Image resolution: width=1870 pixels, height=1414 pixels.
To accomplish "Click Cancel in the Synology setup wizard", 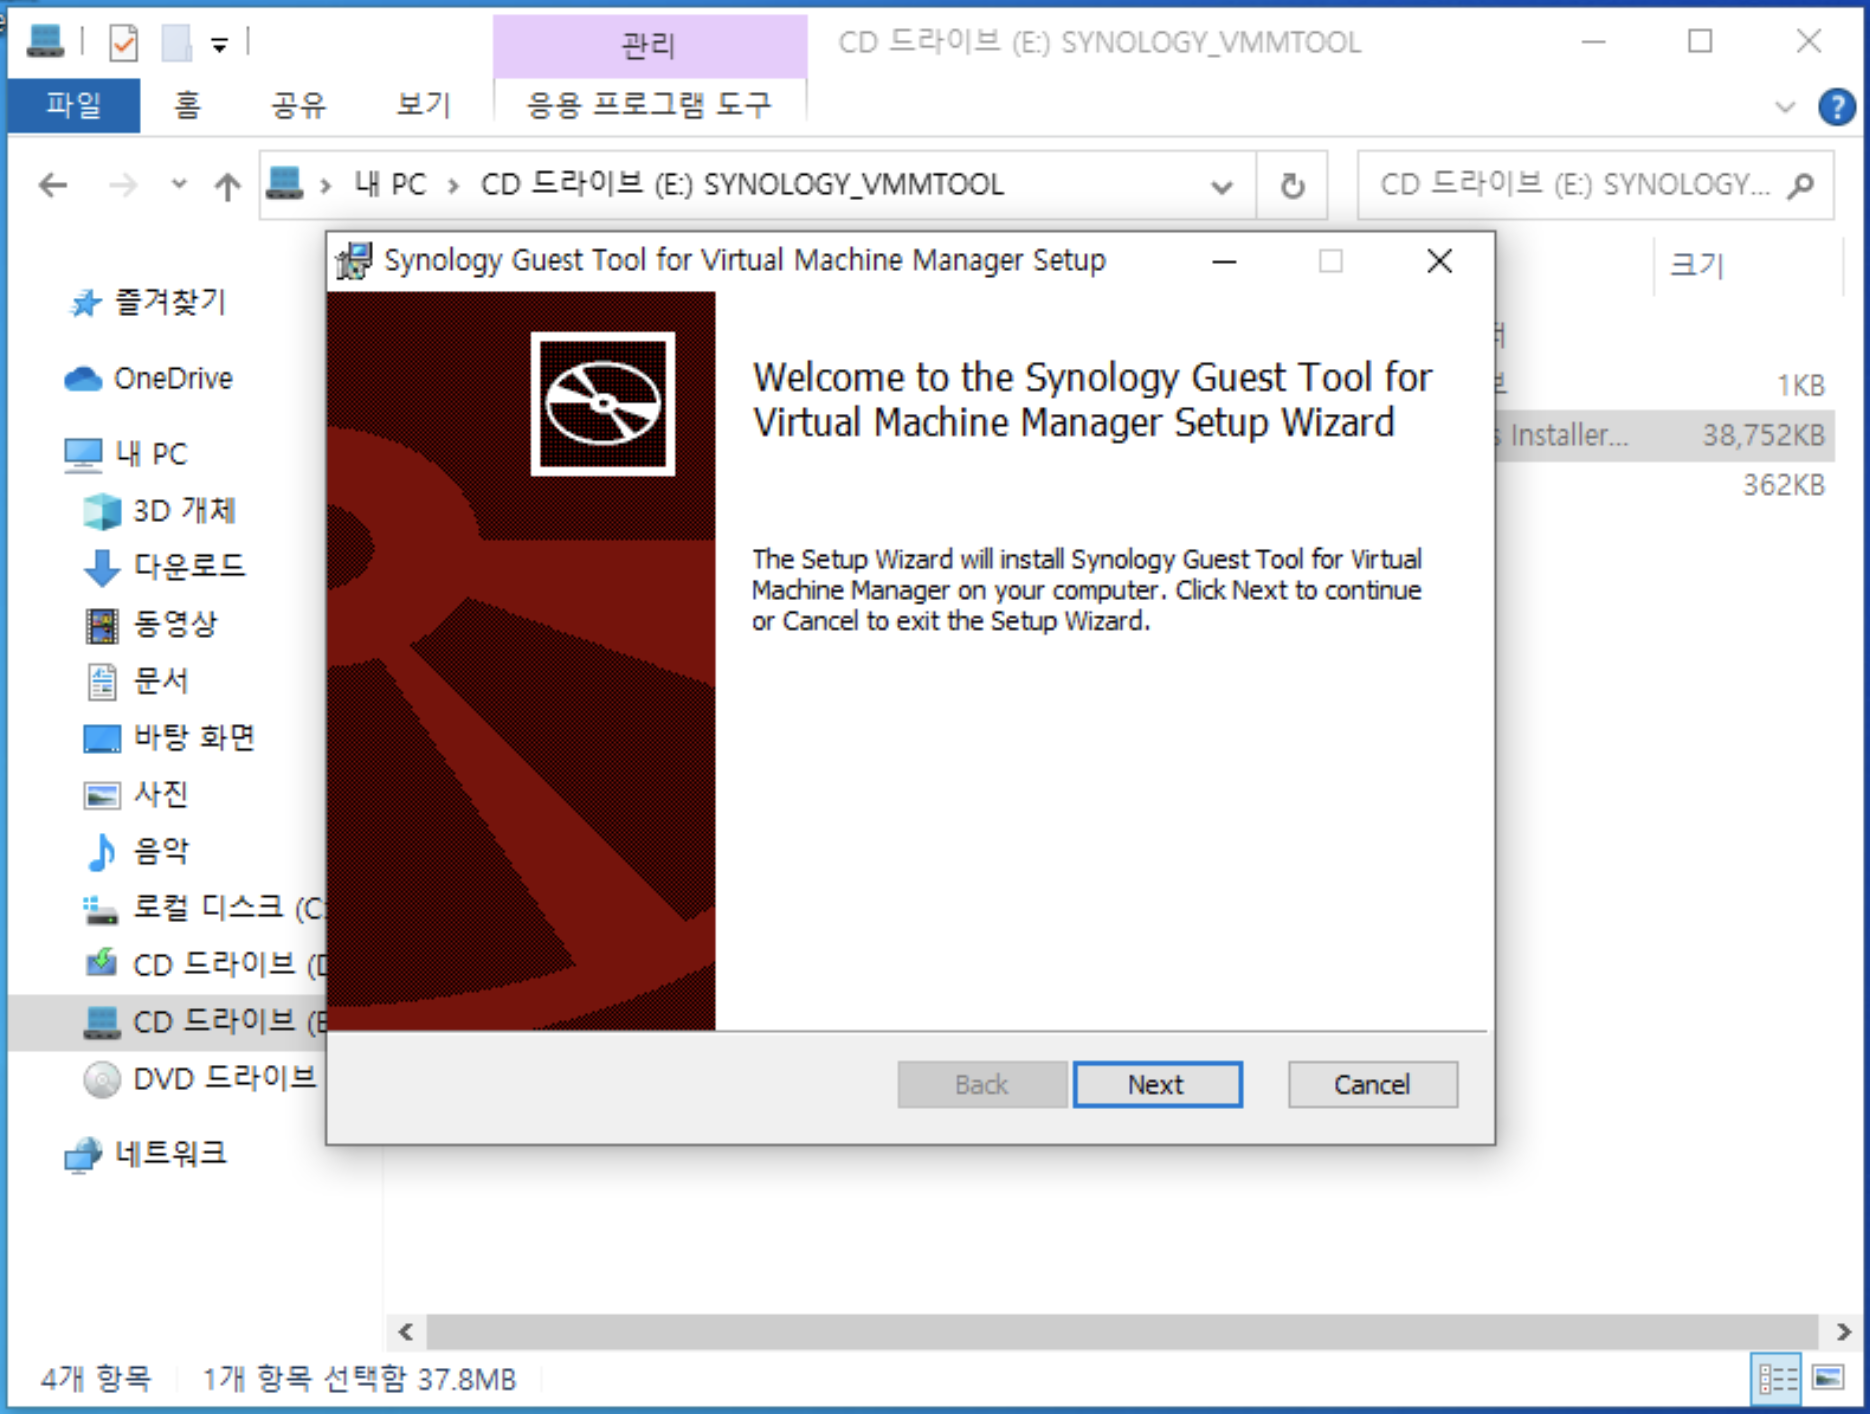I will [1372, 1084].
